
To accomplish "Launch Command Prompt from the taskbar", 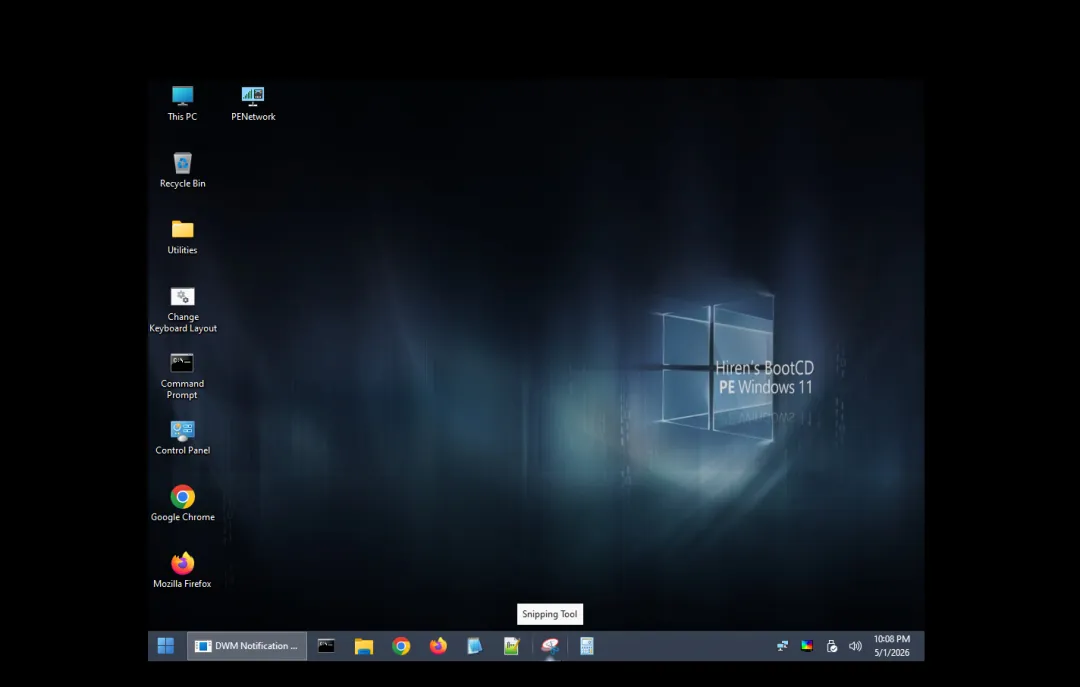I will click(326, 646).
